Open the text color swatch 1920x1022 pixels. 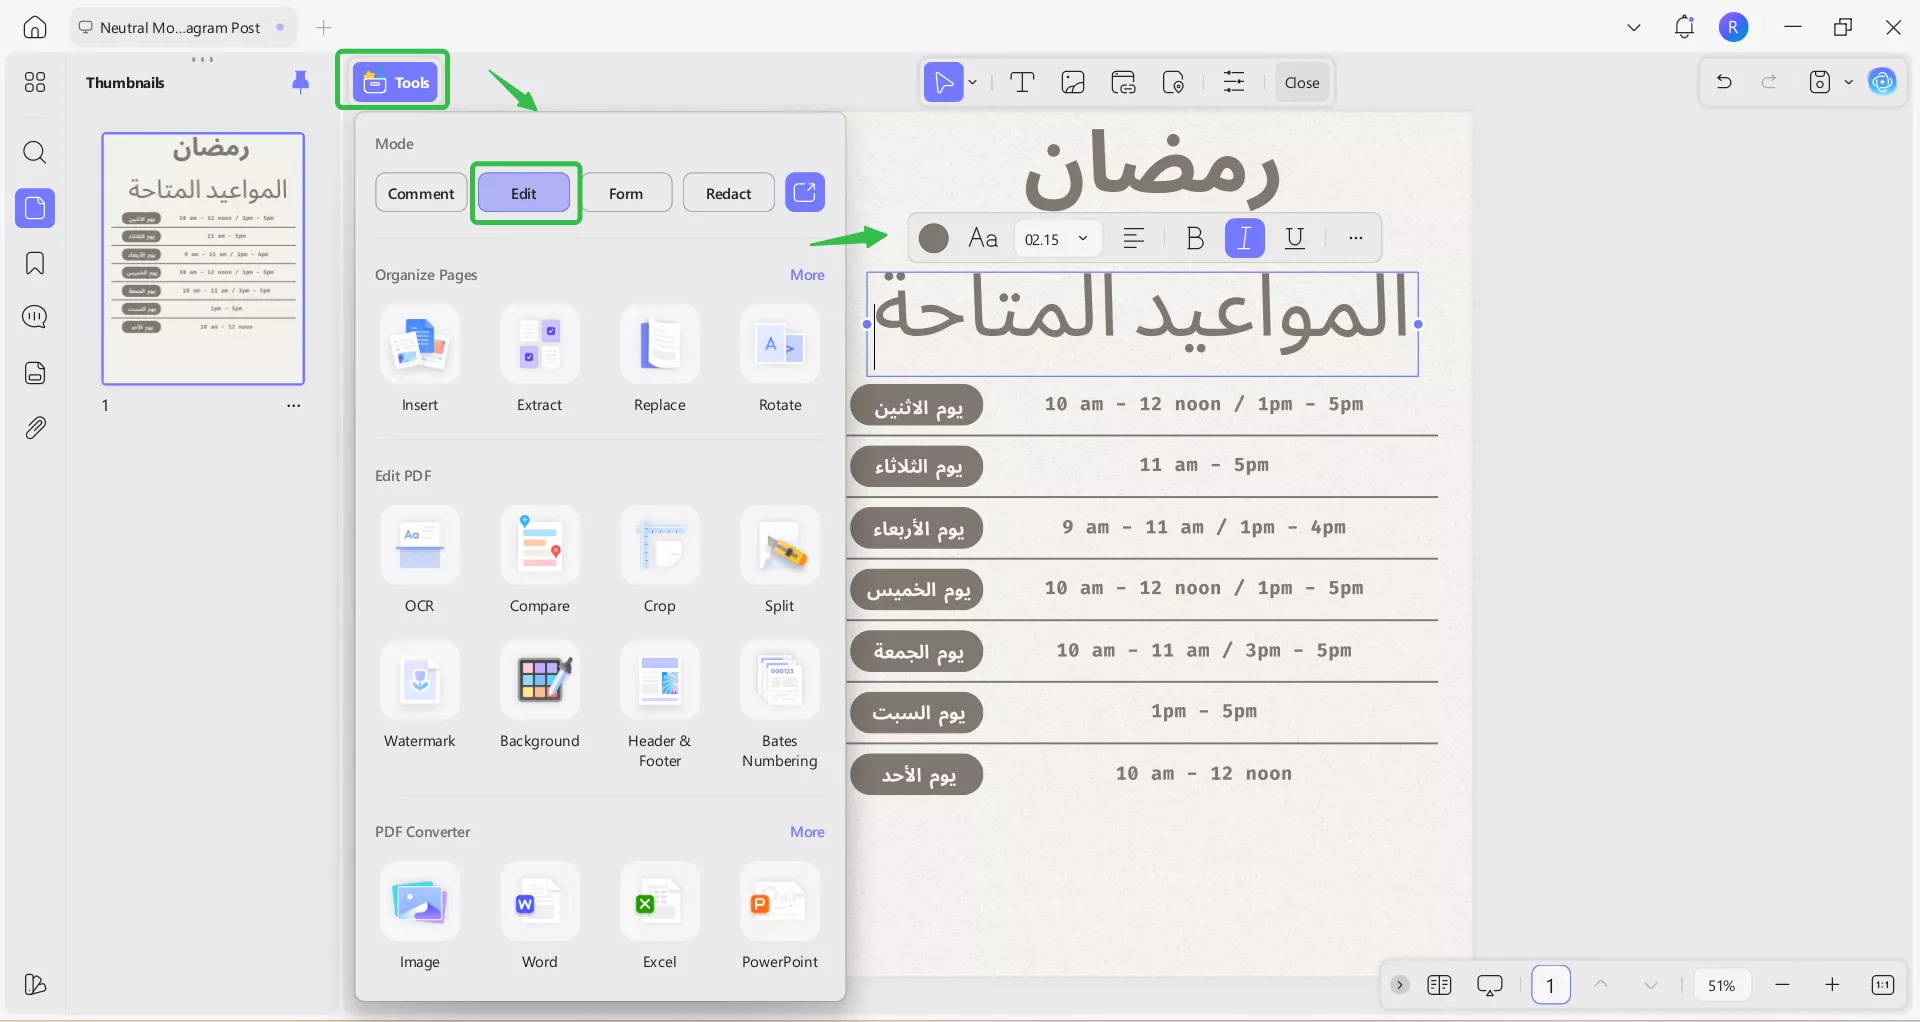[933, 238]
